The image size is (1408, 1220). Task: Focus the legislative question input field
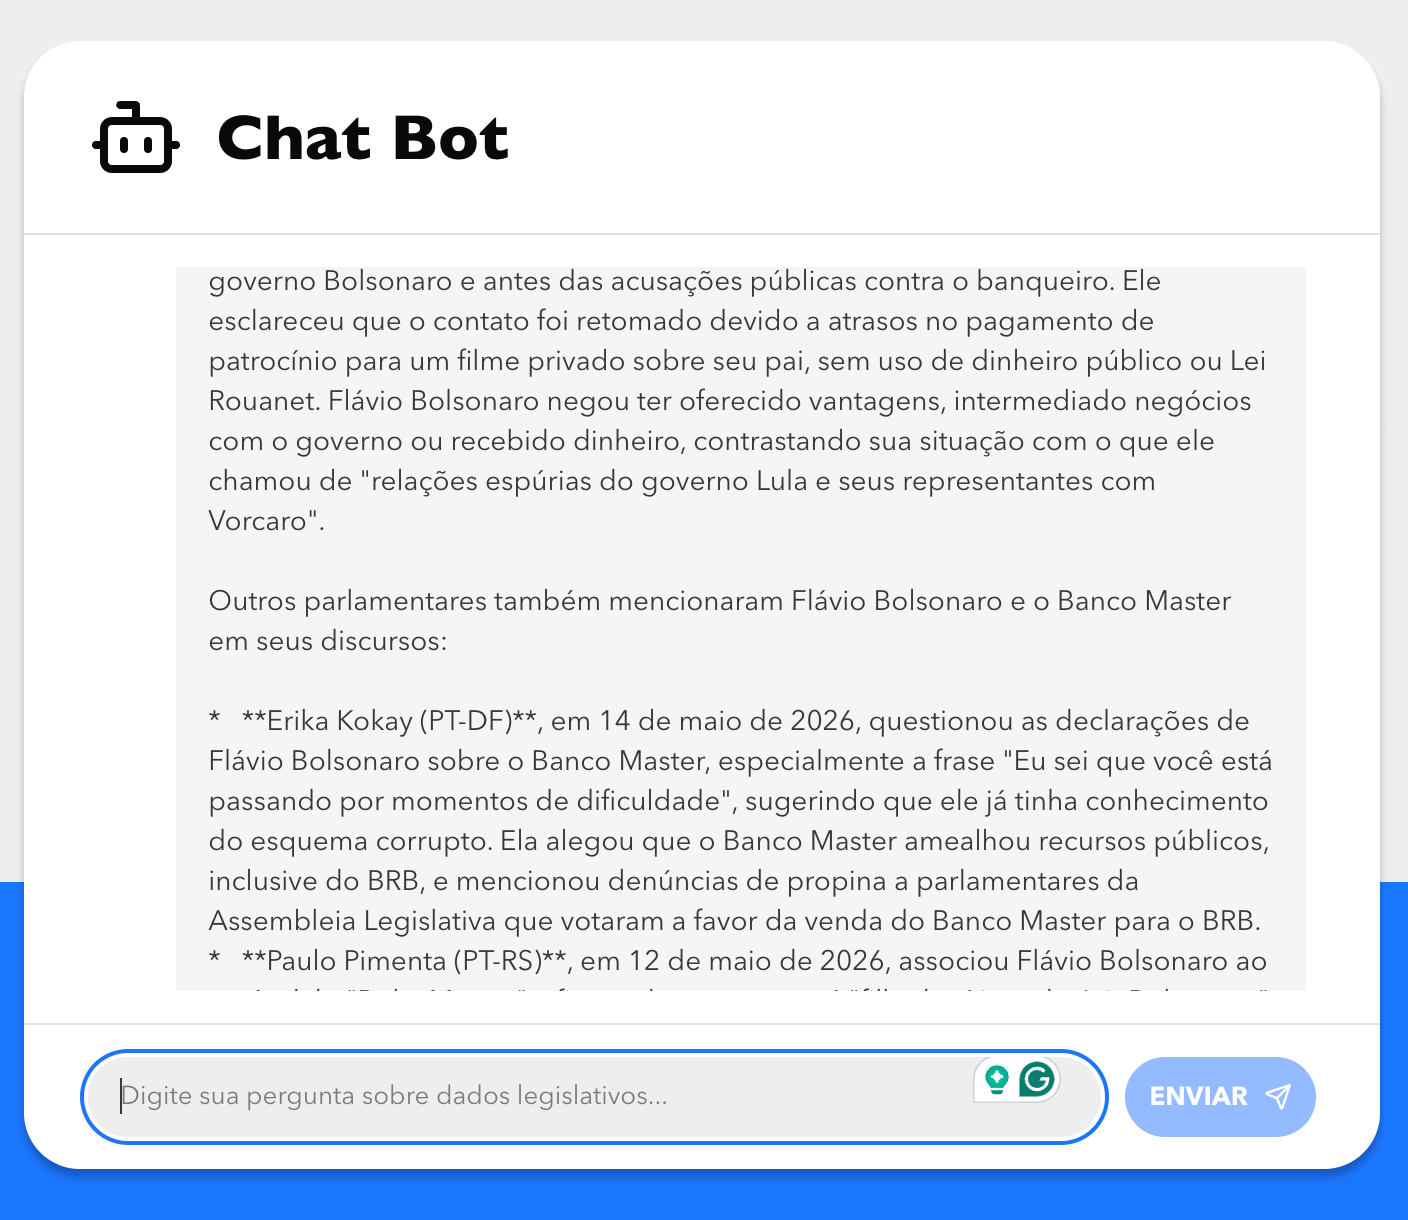[x=594, y=1096]
